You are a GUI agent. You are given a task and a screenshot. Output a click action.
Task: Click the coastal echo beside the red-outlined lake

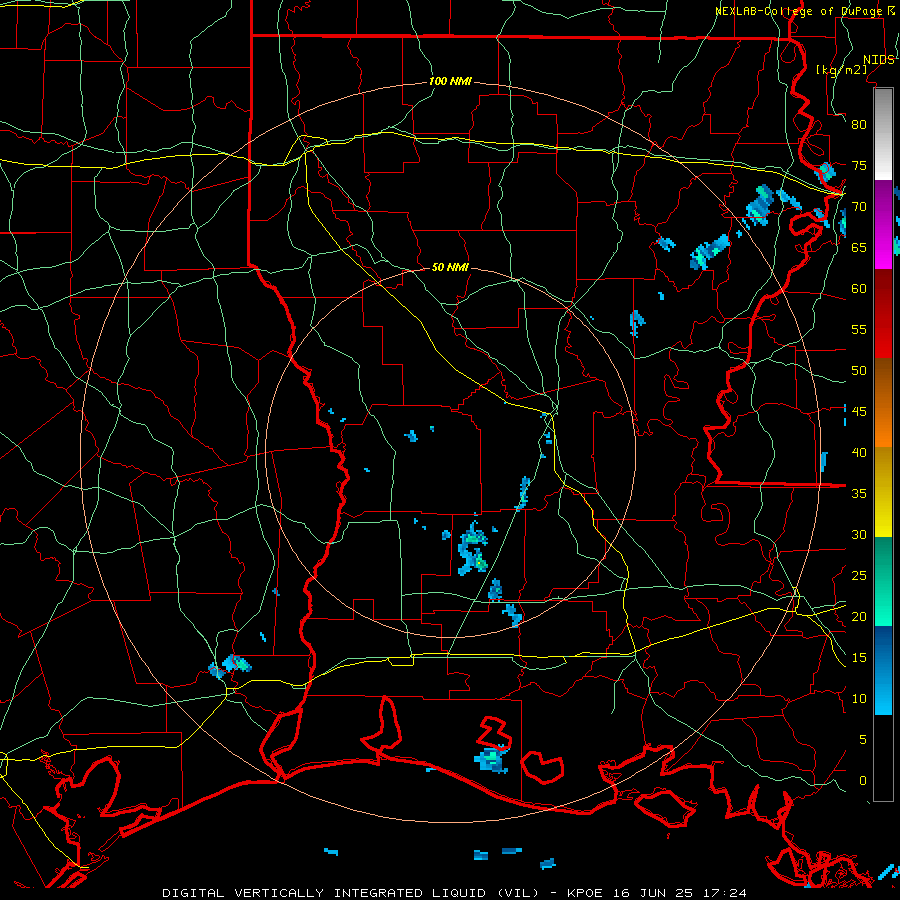tap(492, 759)
